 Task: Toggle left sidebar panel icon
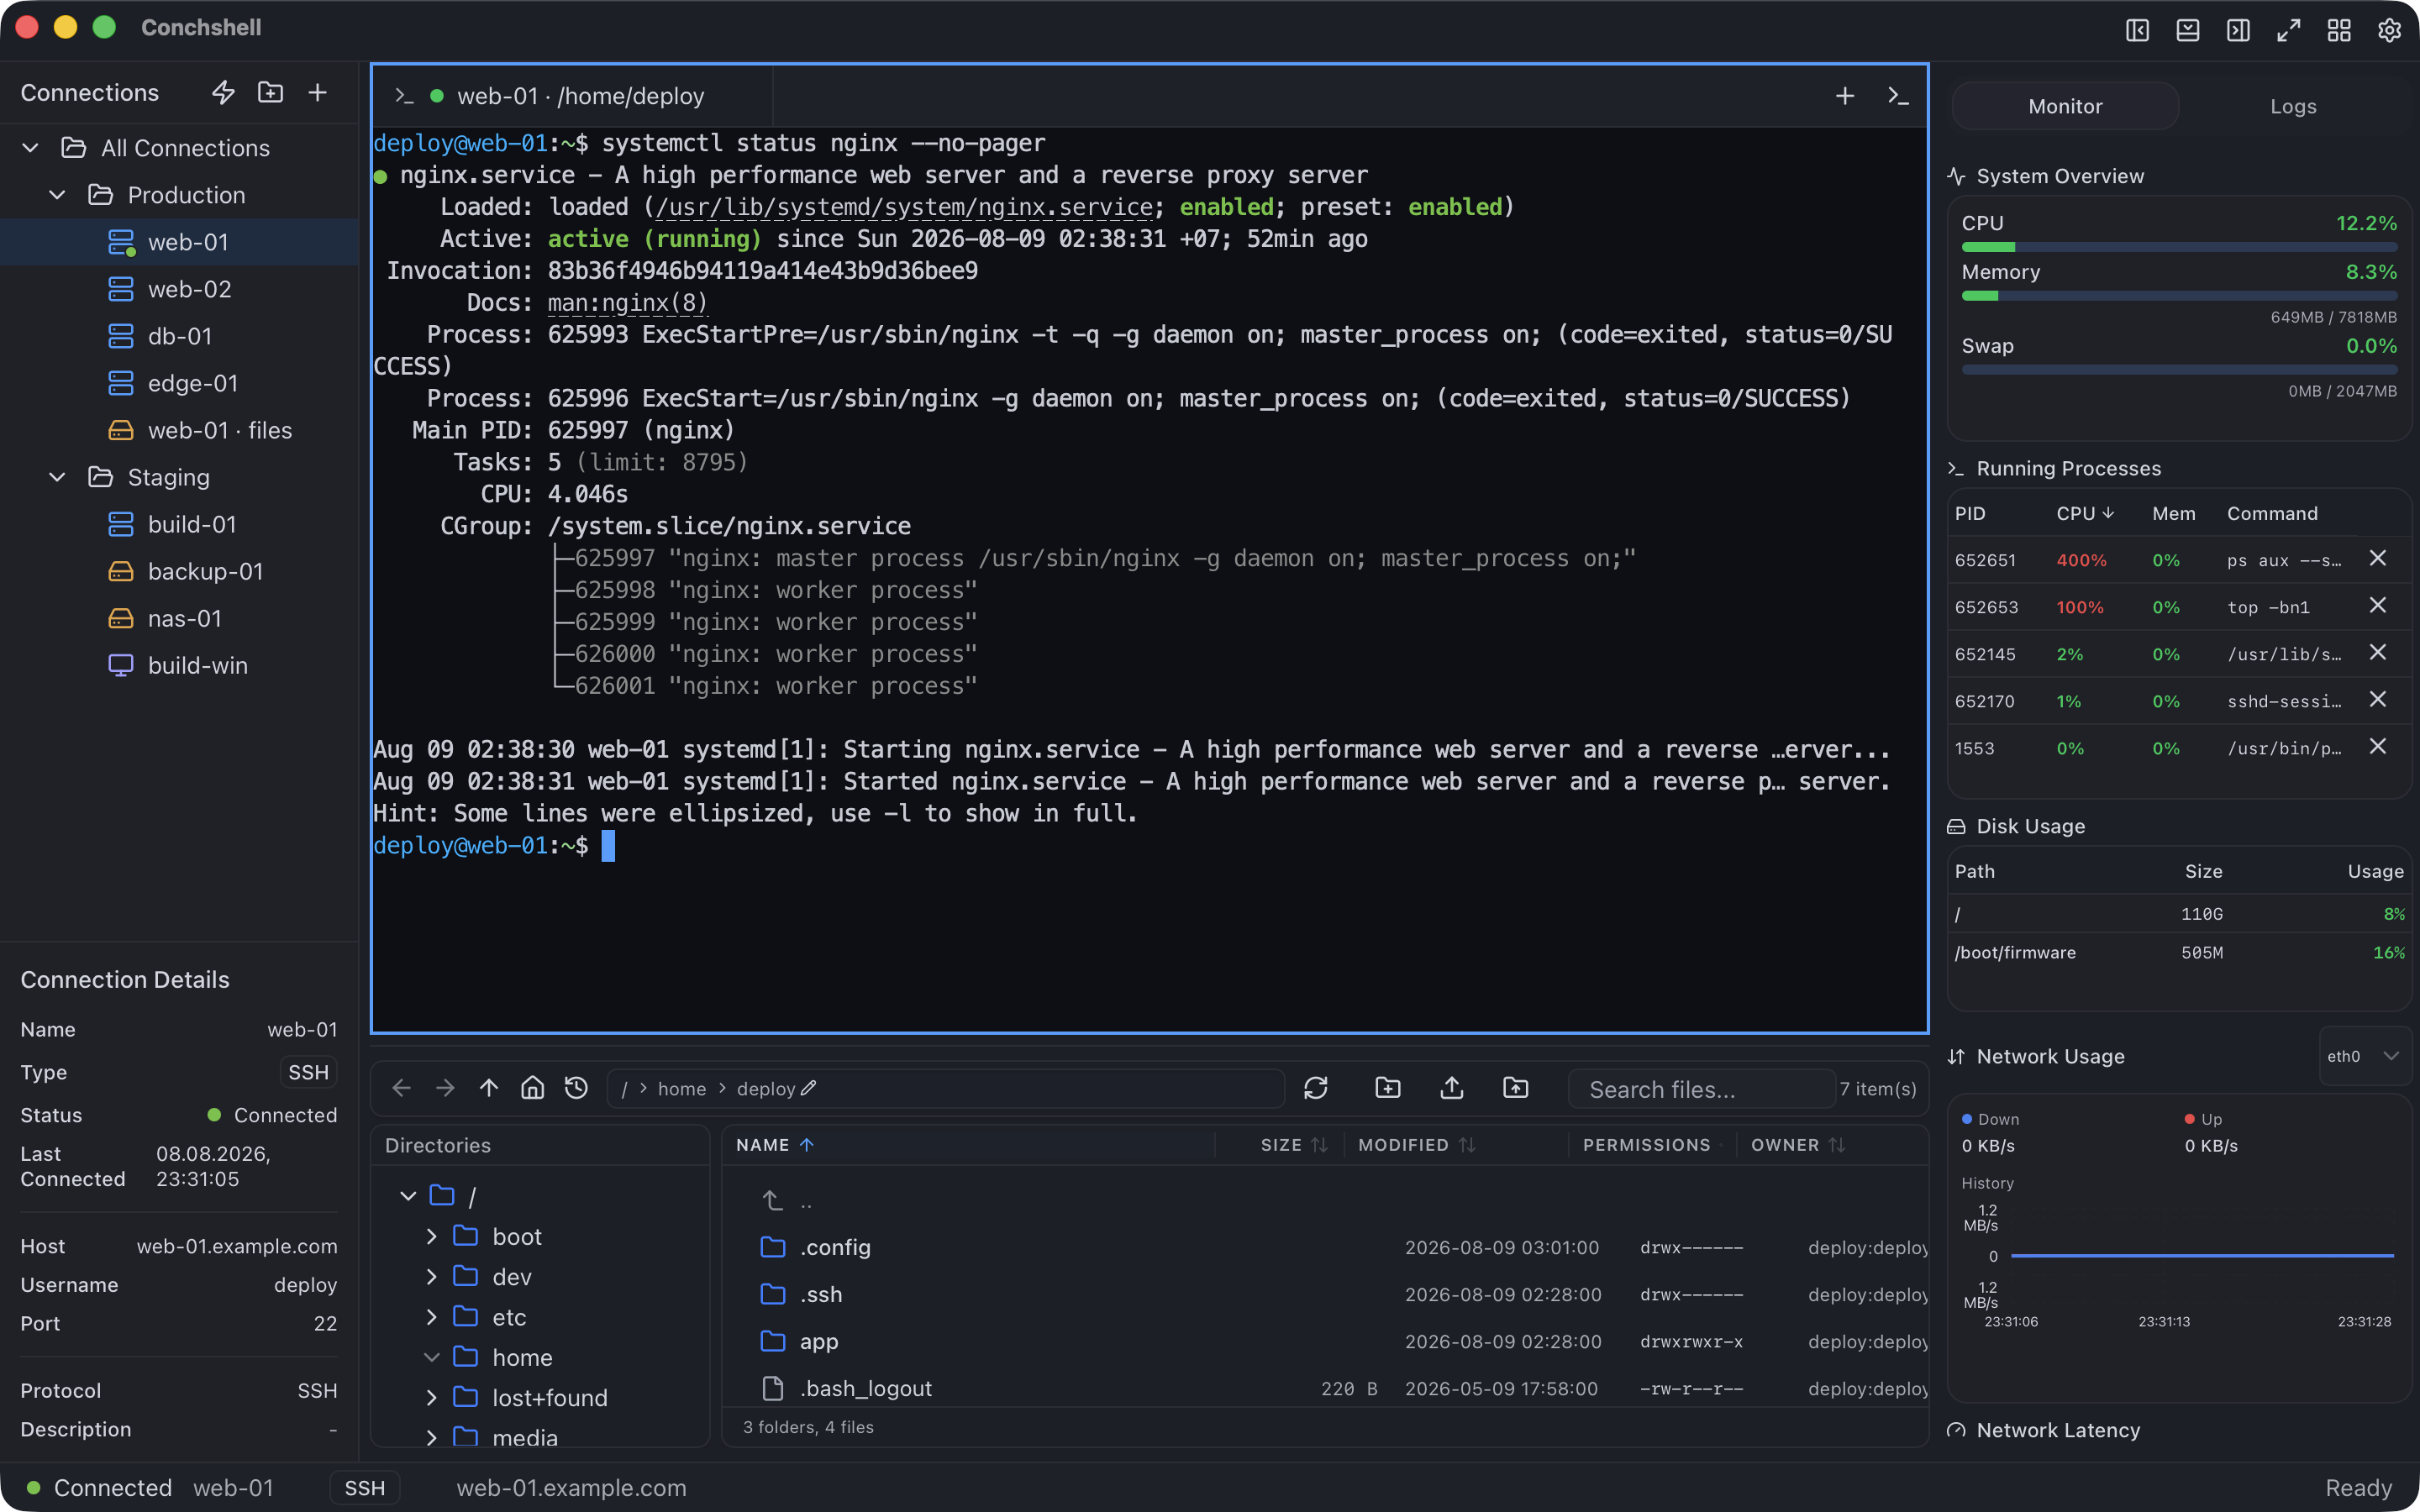click(x=2137, y=30)
